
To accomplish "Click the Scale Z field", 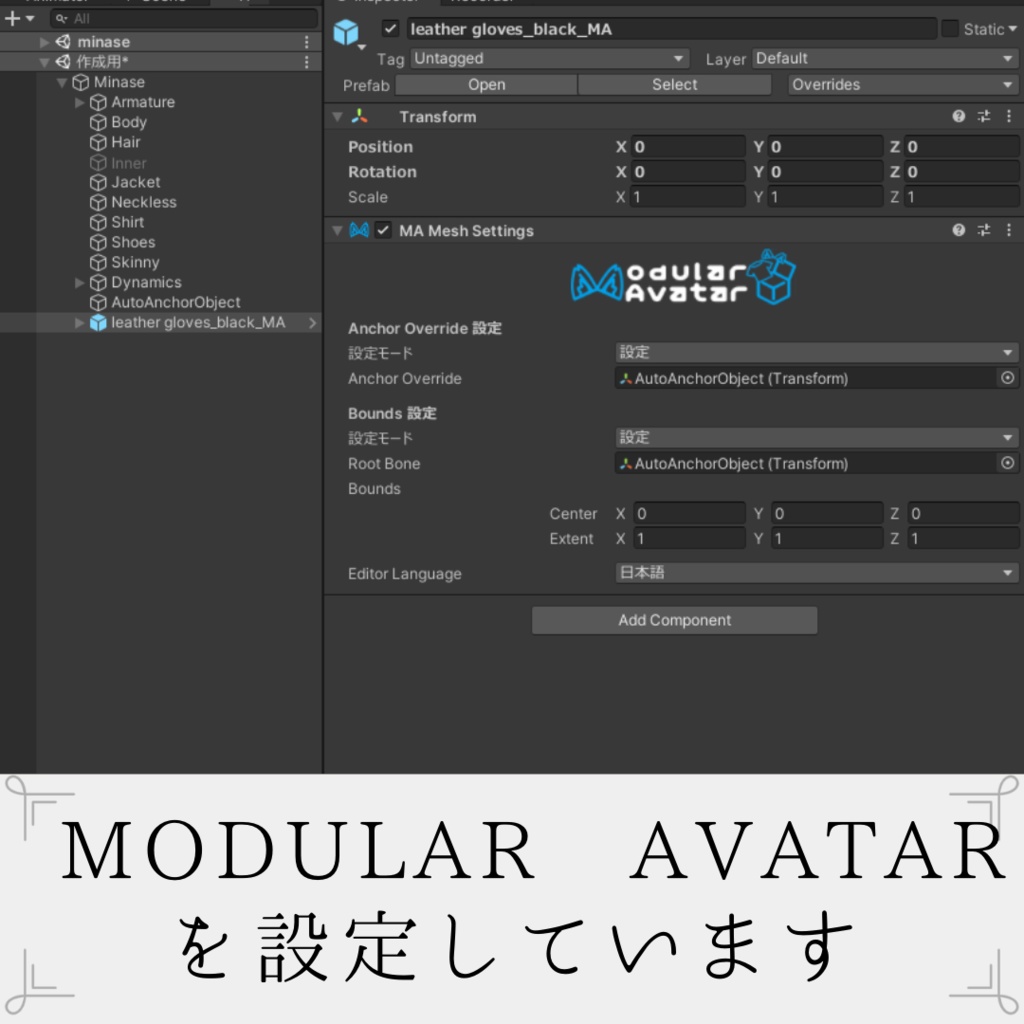I will click(x=962, y=197).
